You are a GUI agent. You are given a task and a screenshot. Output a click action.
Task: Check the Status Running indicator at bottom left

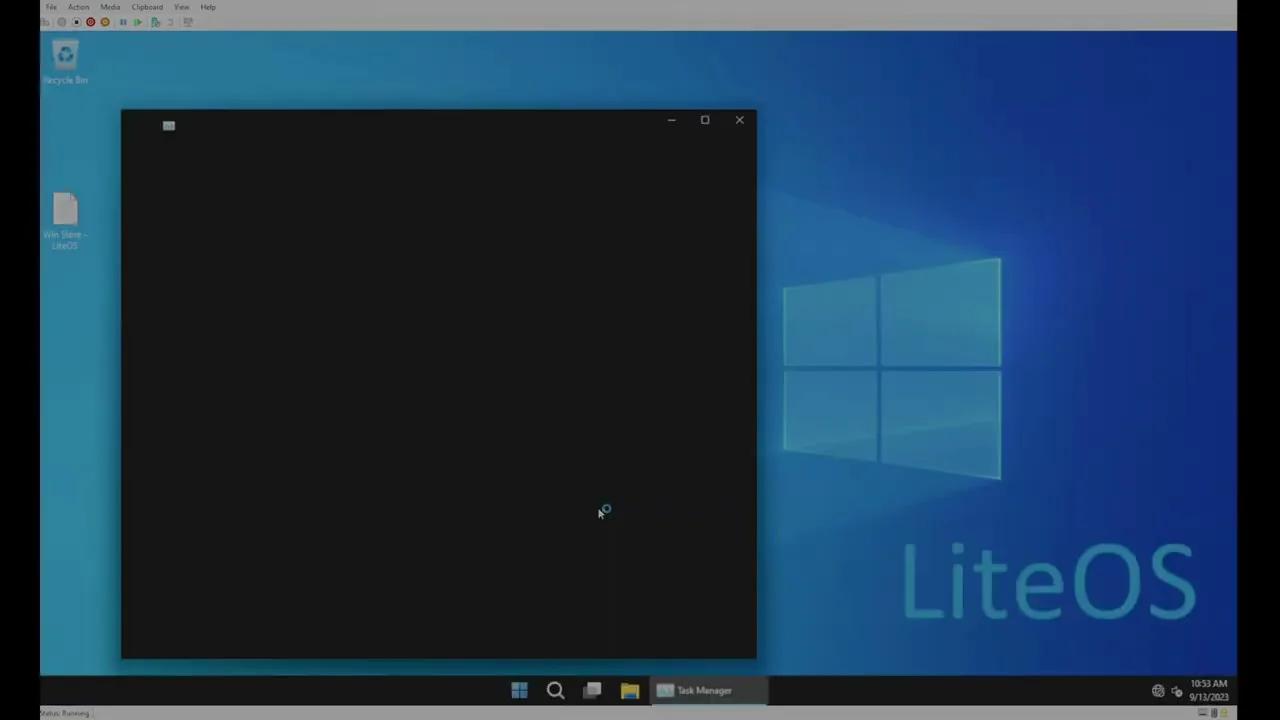click(63, 713)
